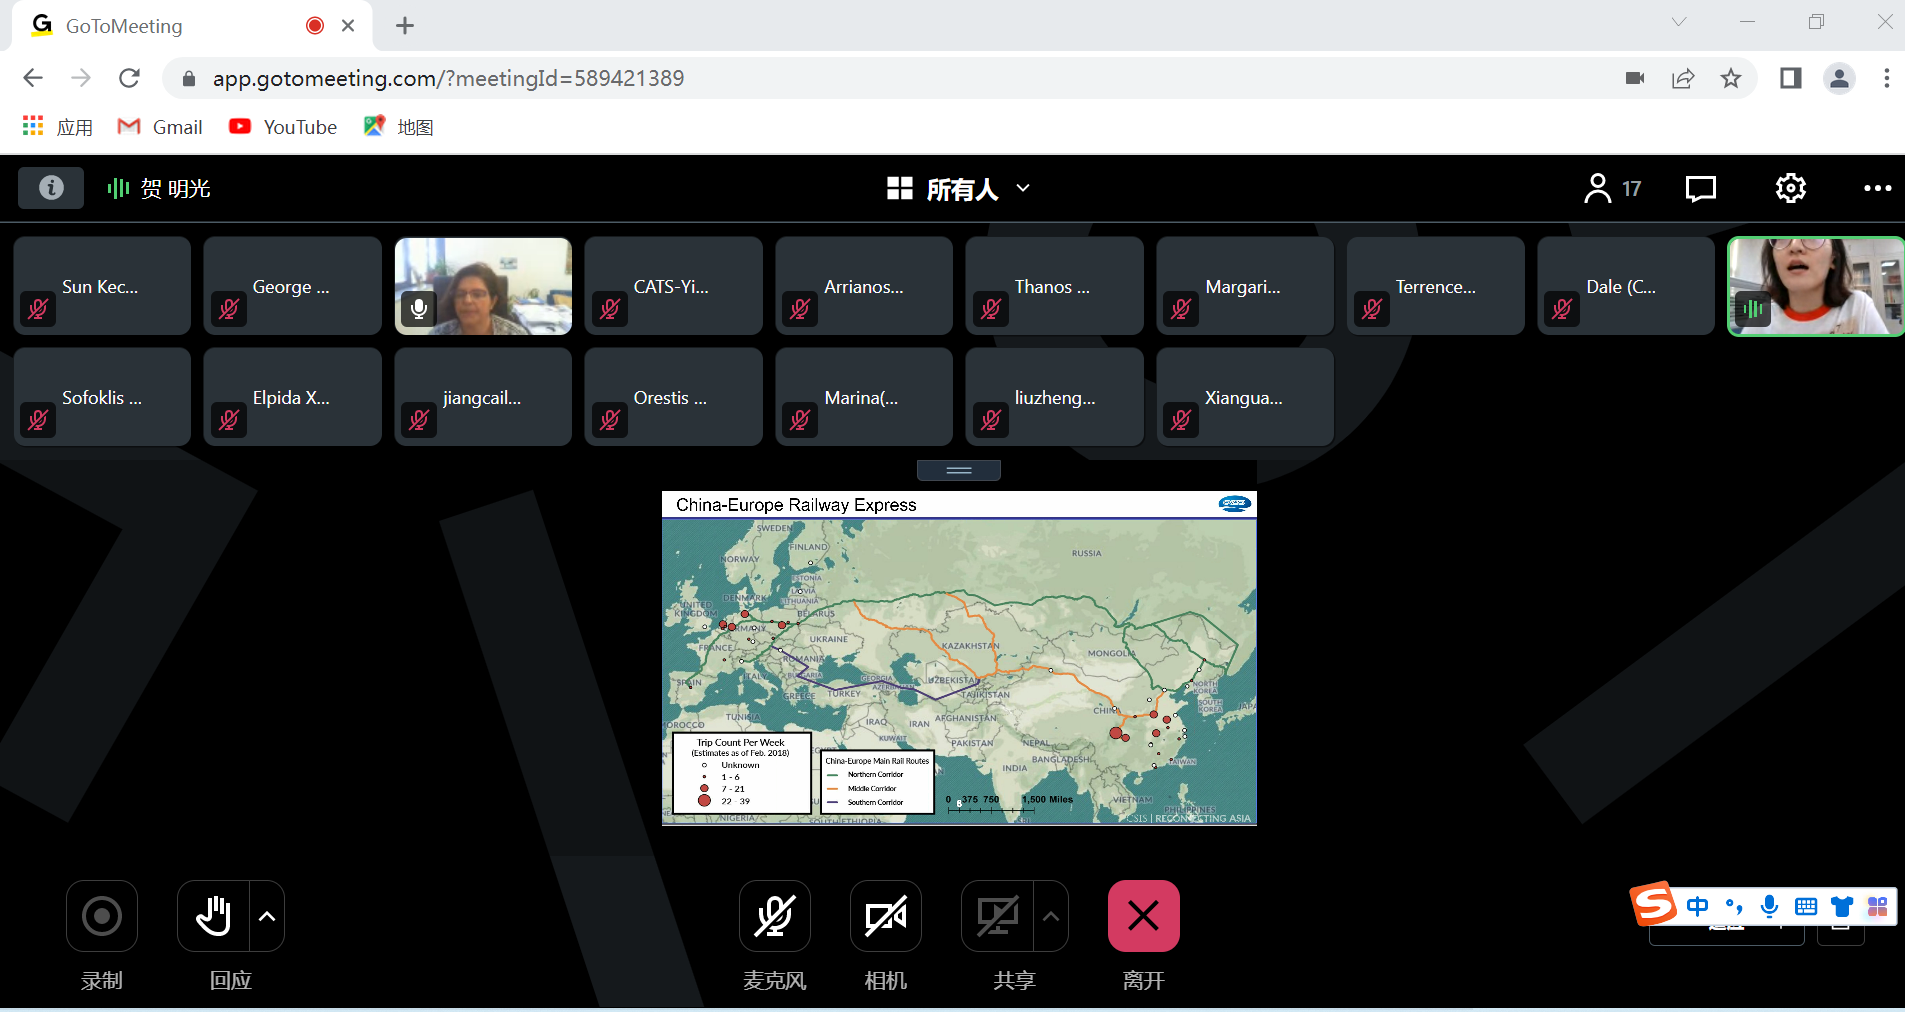Select George participant tile
The width and height of the screenshot is (1905, 1012).
coord(292,286)
